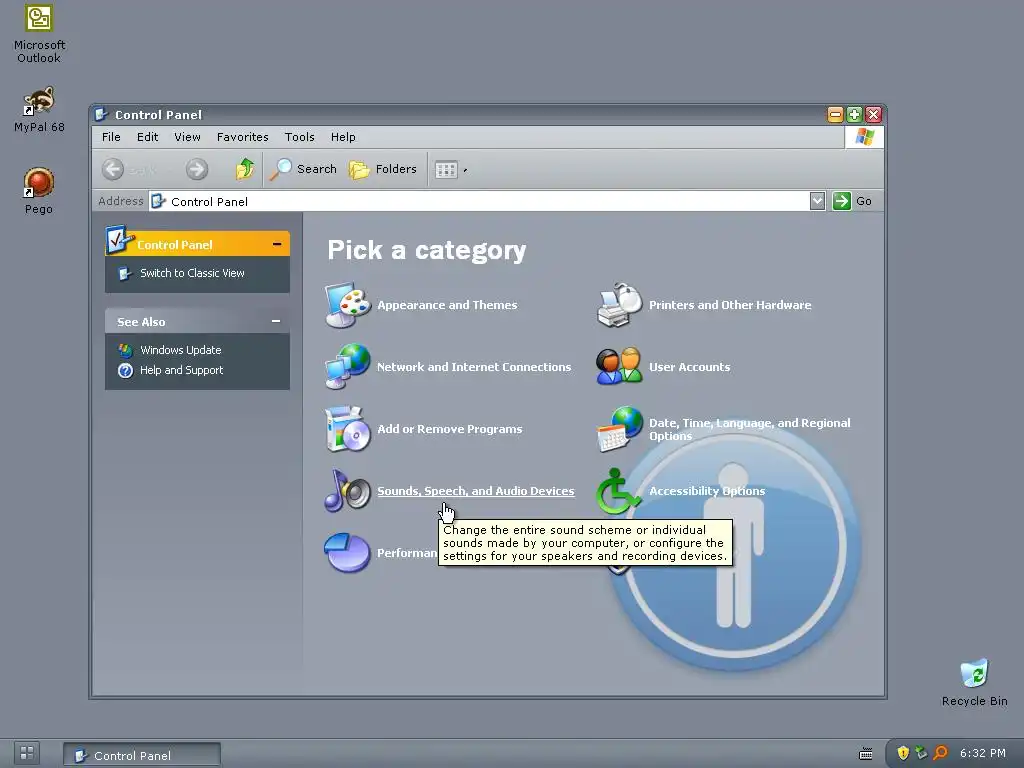This screenshot has width=1024, height=768.
Task: Click the Printers and Other Hardware icon
Action: click(x=619, y=304)
